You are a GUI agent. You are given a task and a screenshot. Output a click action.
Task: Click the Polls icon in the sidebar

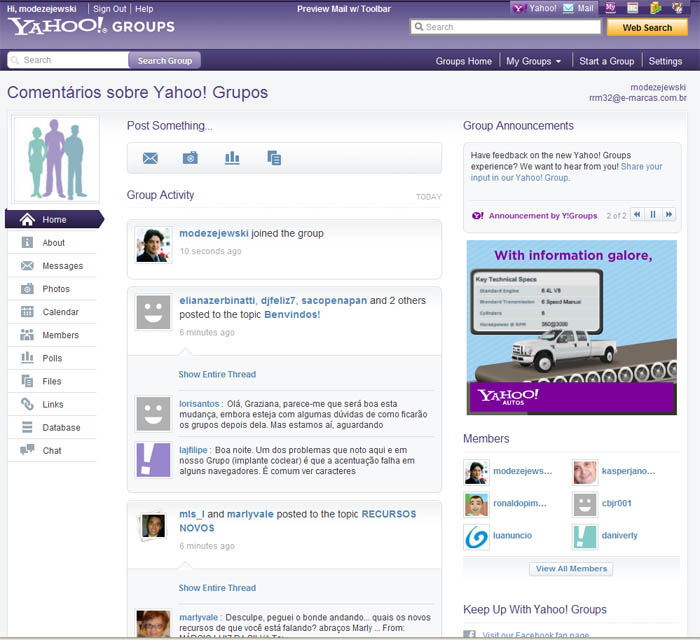tap(27, 358)
